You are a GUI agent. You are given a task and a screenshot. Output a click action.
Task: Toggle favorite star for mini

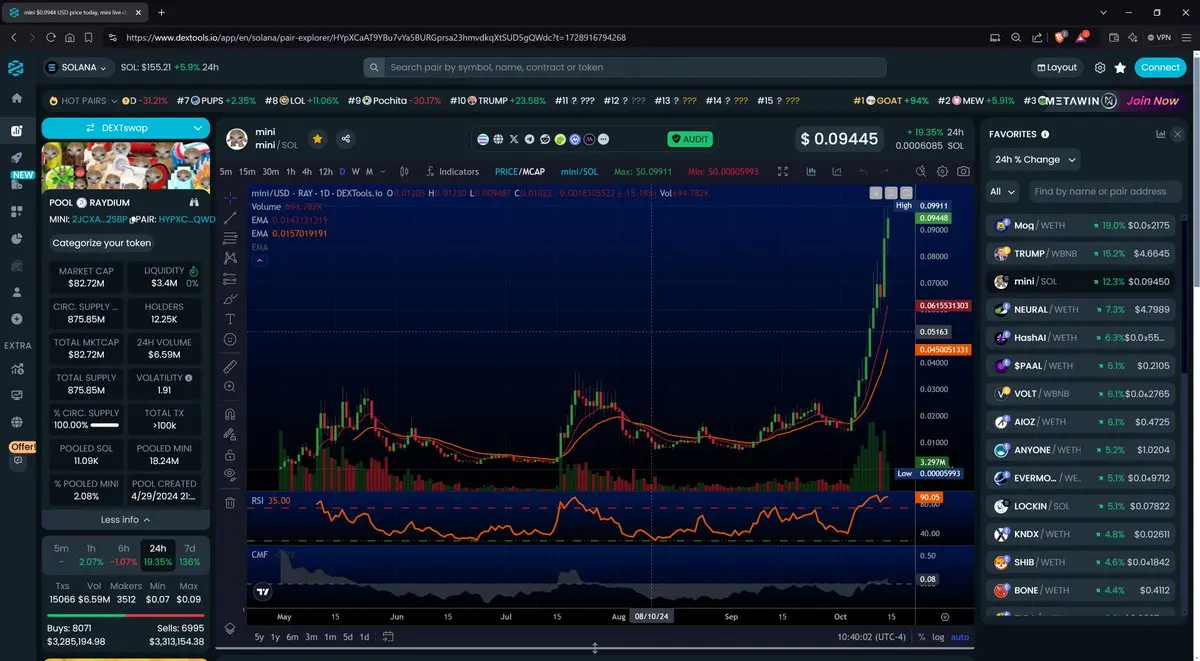click(x=317, y=139)
